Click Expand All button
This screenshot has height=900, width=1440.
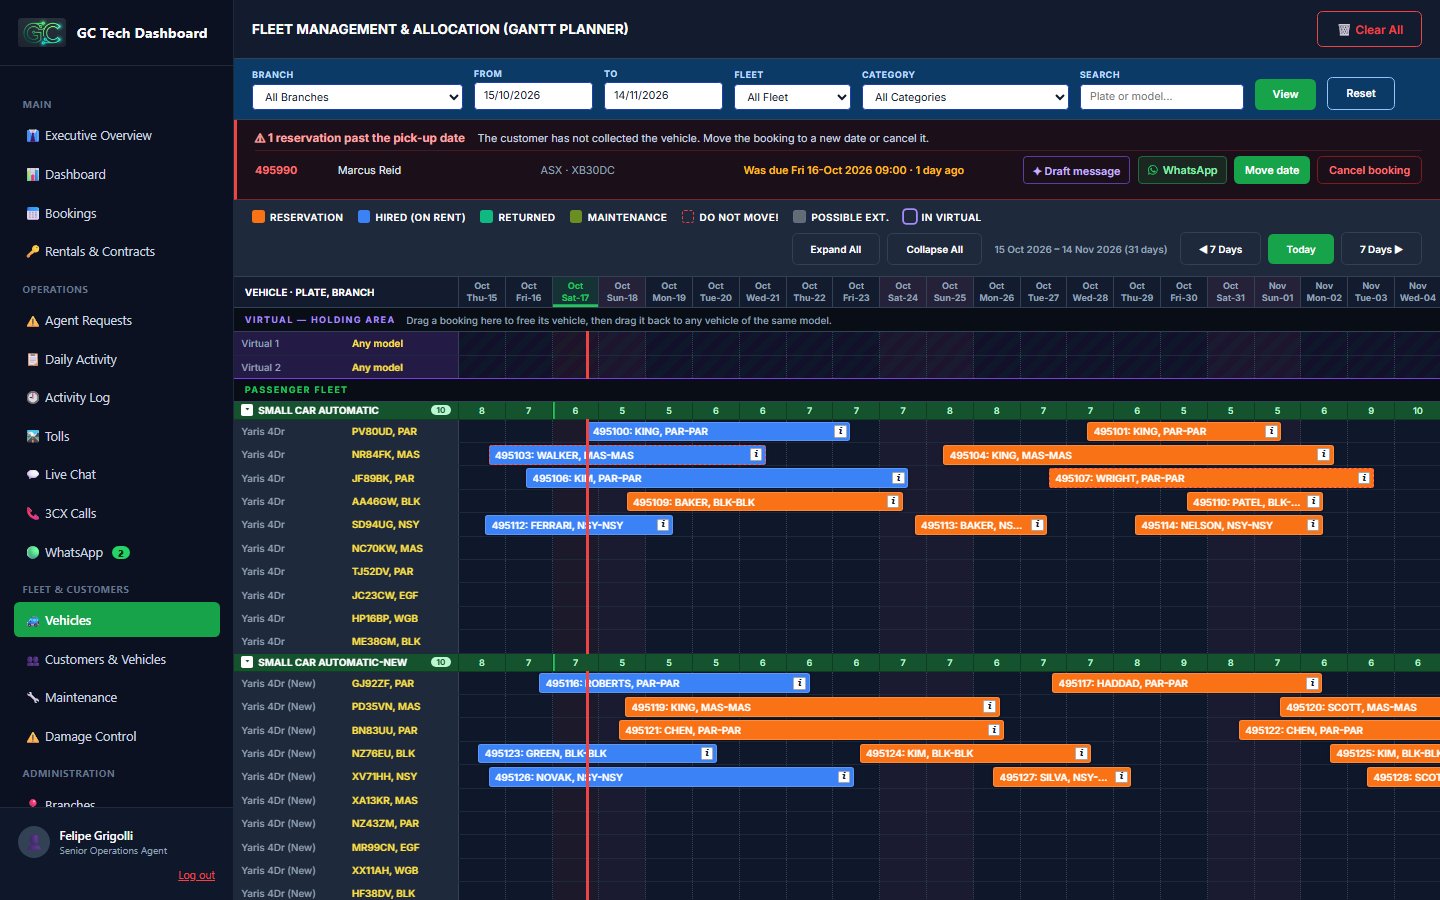[835, 249]
